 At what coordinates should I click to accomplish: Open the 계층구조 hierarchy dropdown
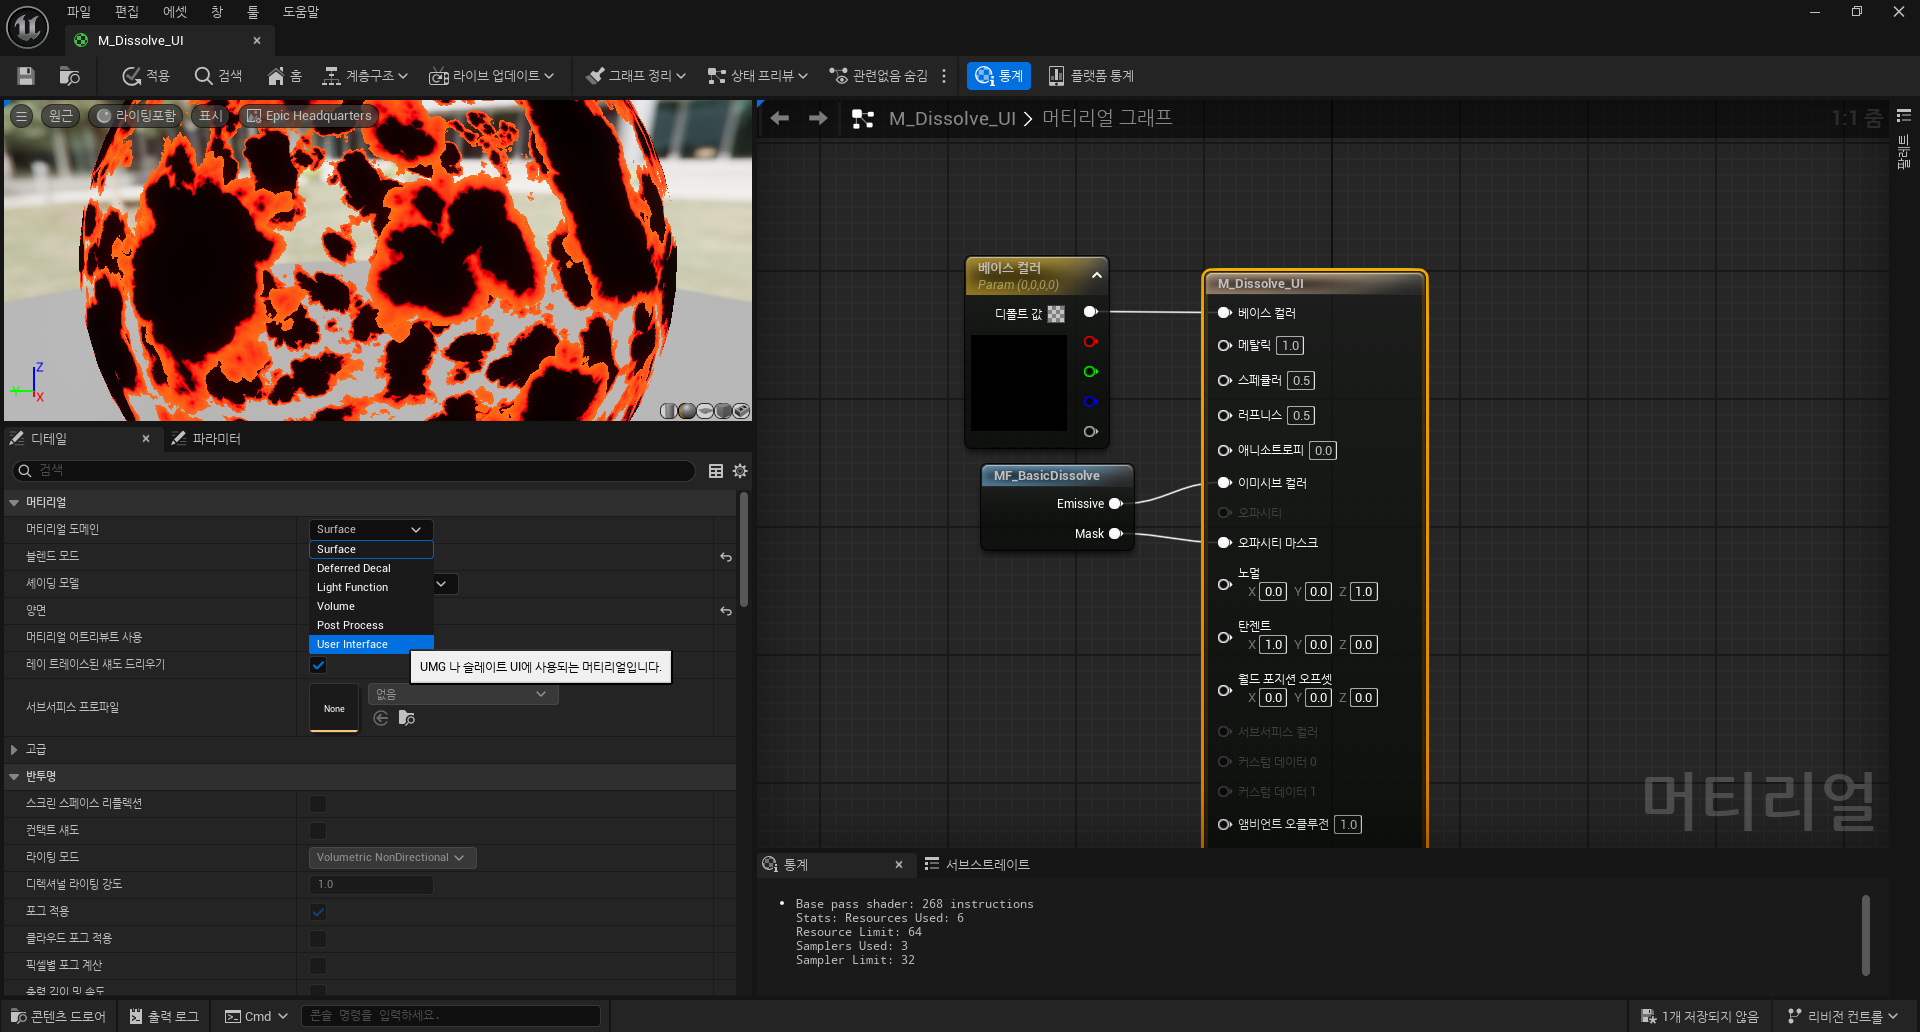click(x=365, y=76)
